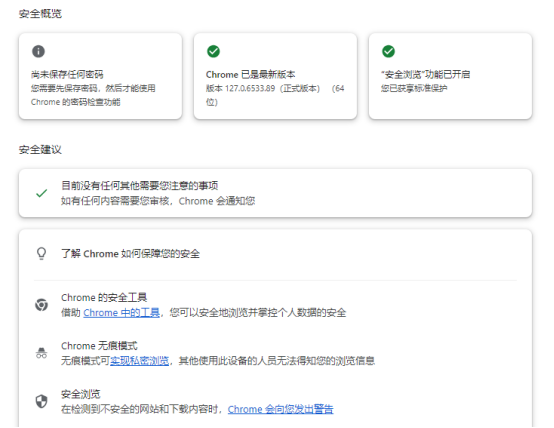Open the Chrome 已是最新版本 card
Image resolution: width=554 pixels, height=428 pixels.
275,76
